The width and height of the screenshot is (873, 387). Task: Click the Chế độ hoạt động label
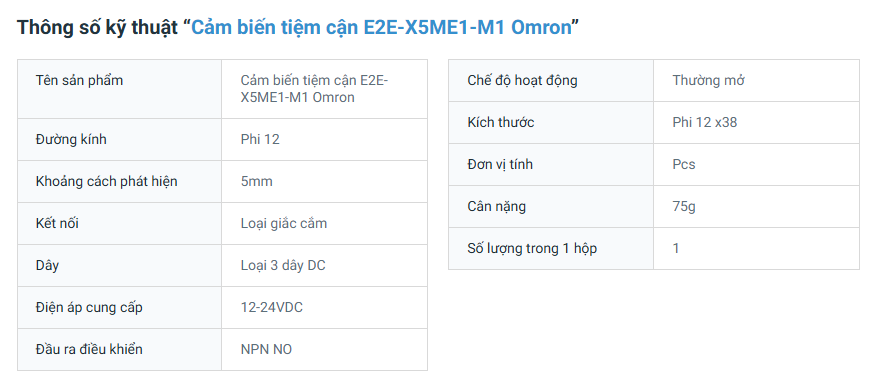coord(523,80)
